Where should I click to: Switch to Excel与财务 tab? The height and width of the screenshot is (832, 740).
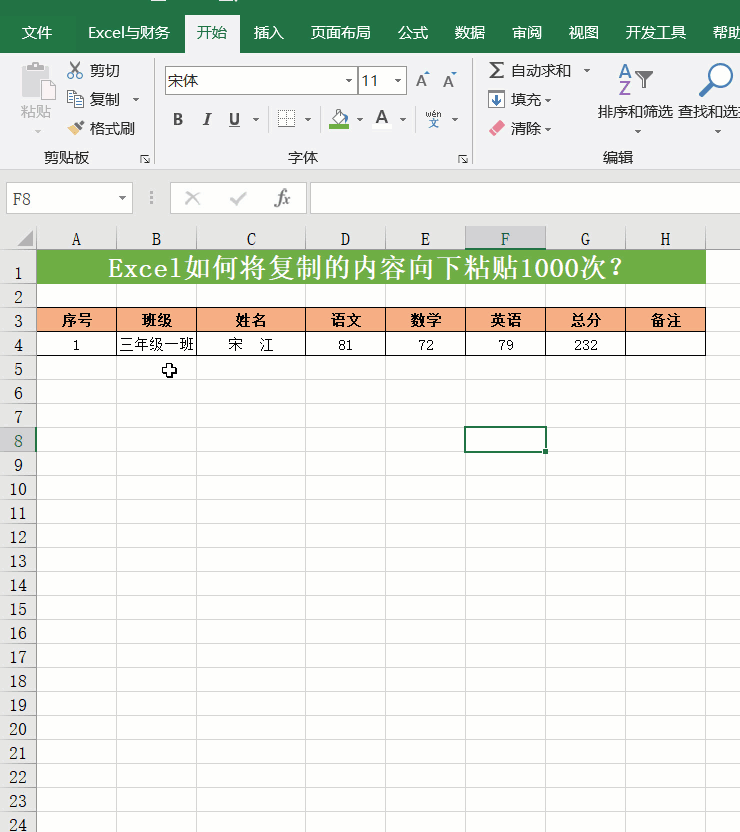[129, 33]
